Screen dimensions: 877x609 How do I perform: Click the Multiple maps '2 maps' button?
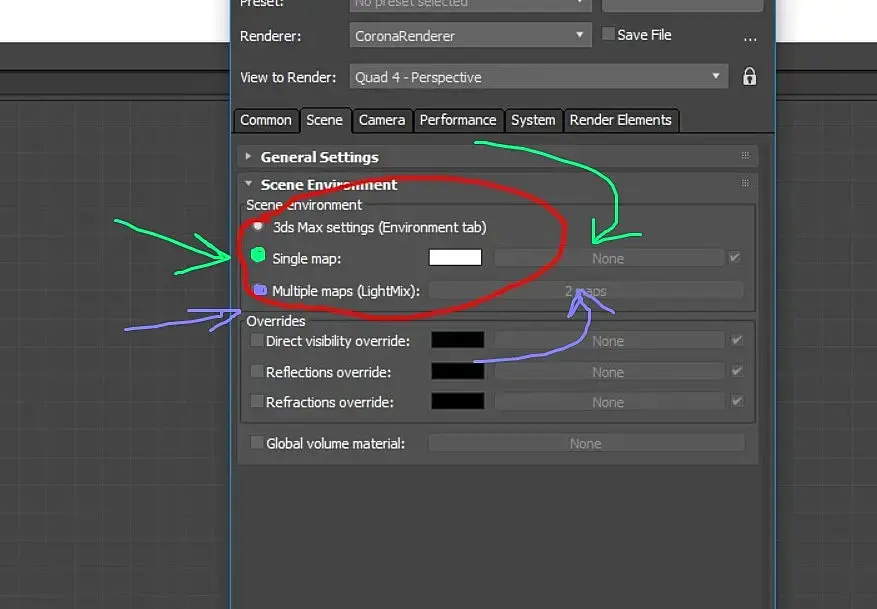586,291
